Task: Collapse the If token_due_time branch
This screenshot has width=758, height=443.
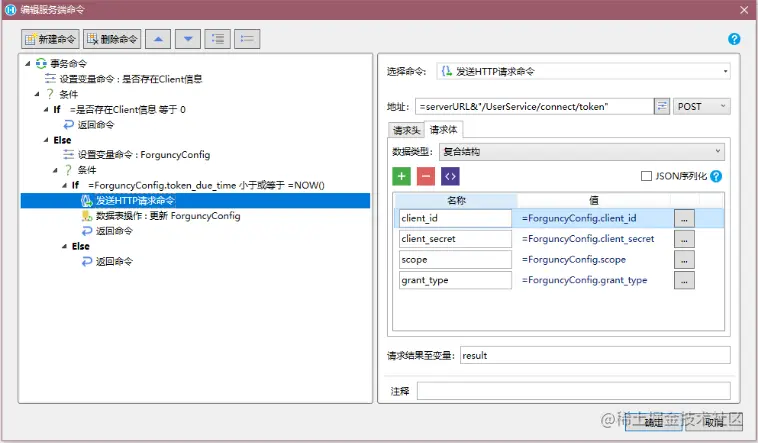Action: pos(64,185)
